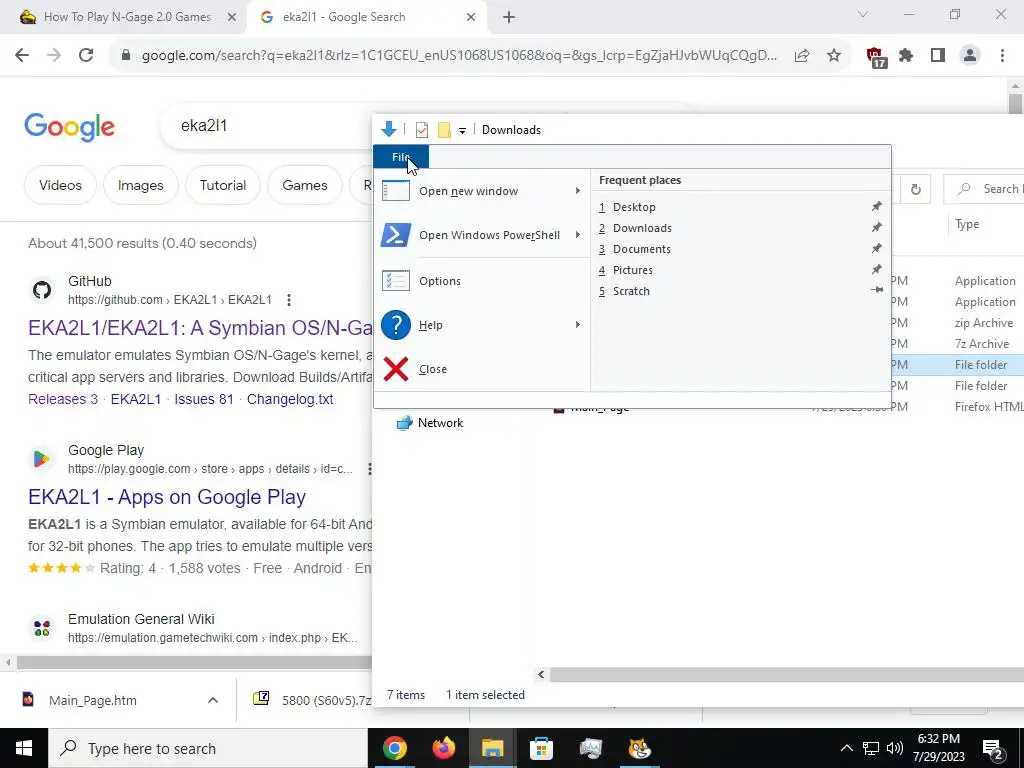Click the Share this page icon
The image size is (1024, 768).
click(x=802, y=56)
